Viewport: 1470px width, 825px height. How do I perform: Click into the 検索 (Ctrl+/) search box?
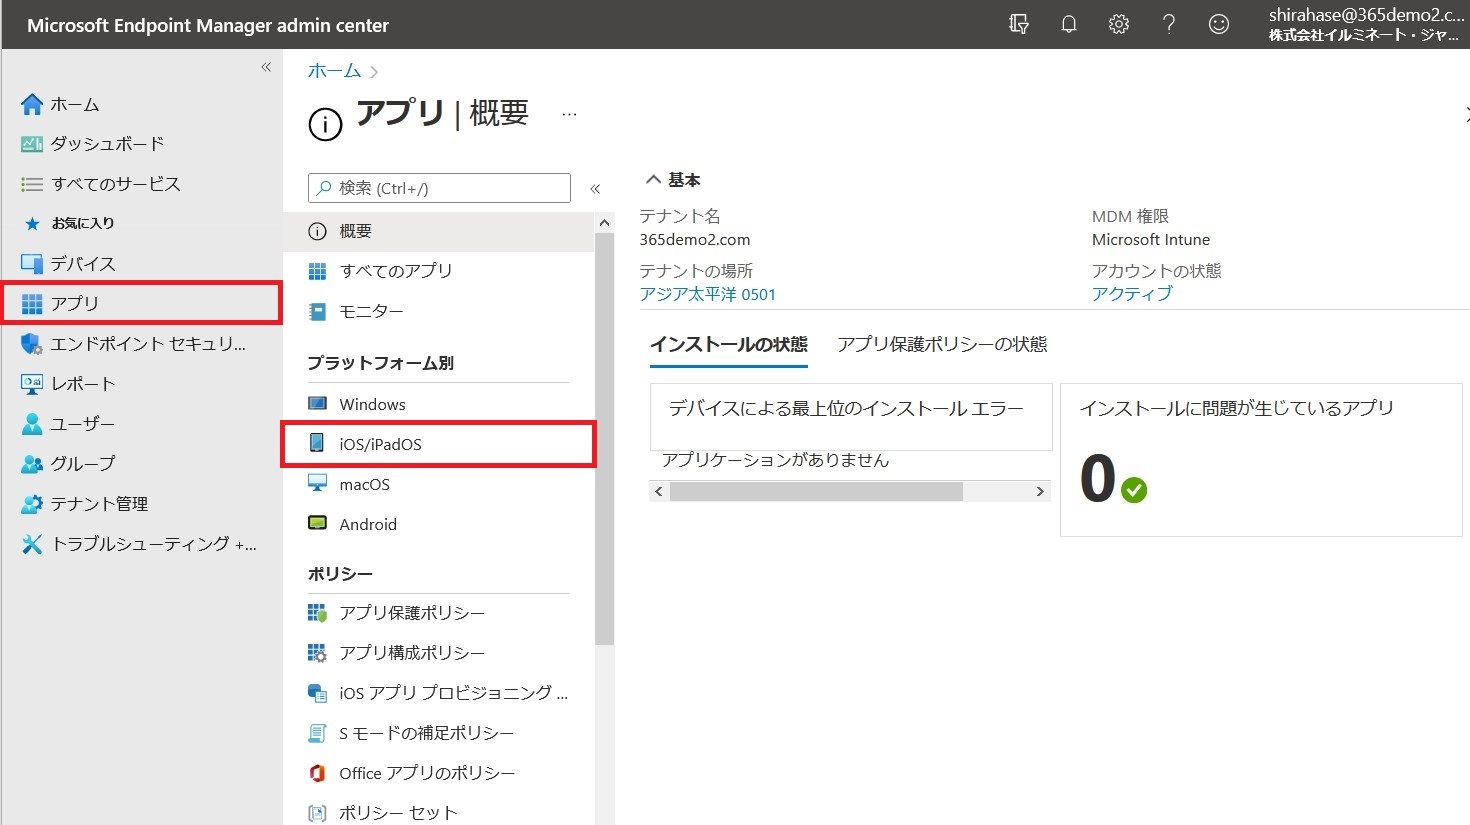[439, 188]
